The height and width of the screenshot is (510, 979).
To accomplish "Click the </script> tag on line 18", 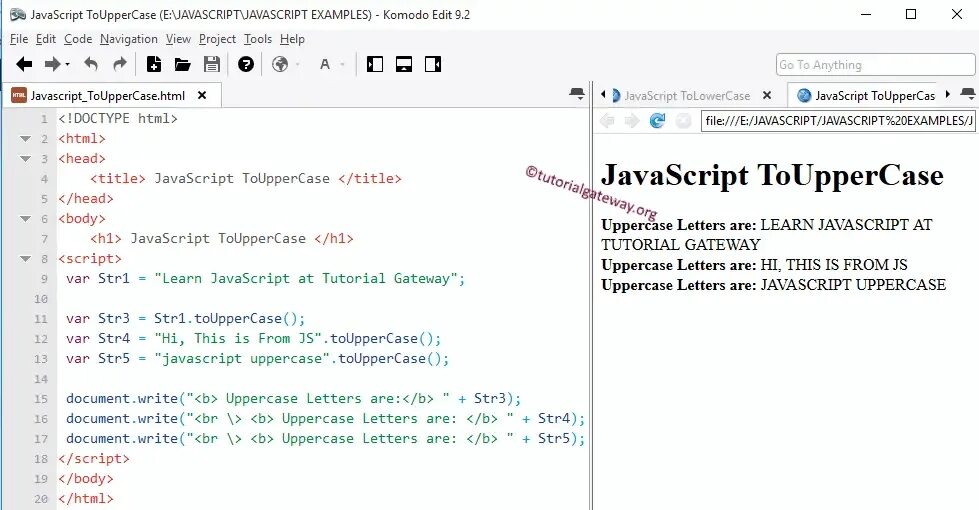I will [94, 458].
